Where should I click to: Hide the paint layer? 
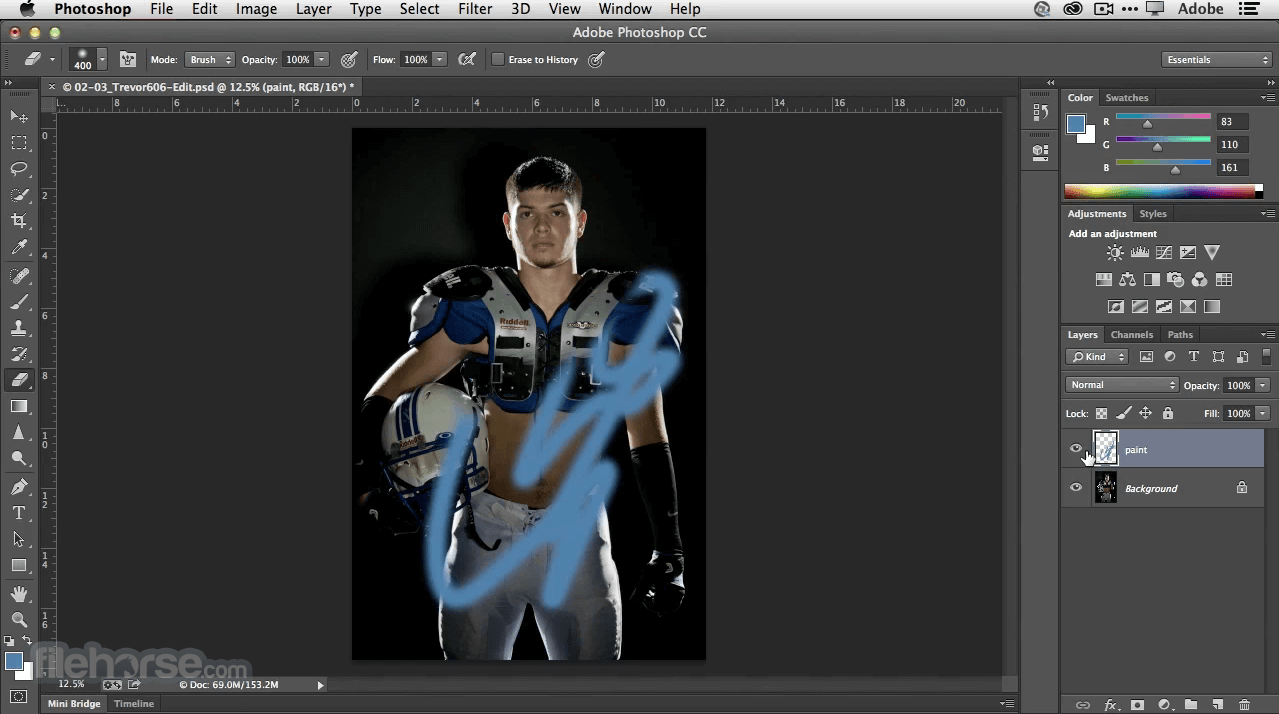[1076, 449]
